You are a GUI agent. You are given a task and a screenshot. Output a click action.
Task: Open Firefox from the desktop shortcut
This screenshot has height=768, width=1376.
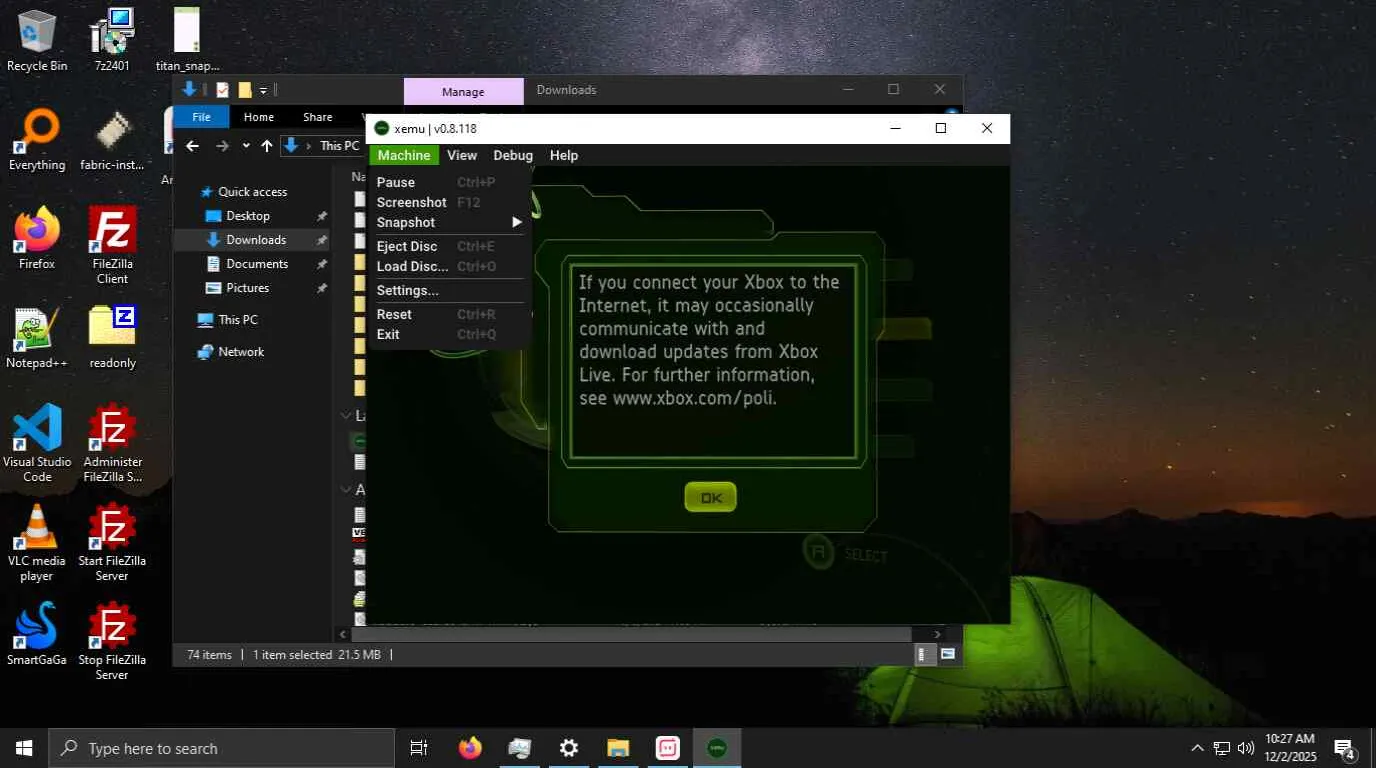(x=37, y=238)
